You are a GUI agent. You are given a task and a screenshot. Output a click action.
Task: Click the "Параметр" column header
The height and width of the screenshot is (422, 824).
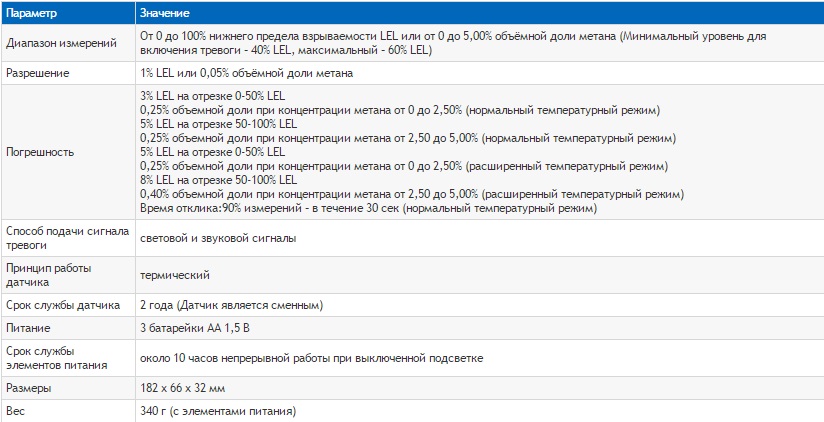pyautogui.click(x=35, y=14)
